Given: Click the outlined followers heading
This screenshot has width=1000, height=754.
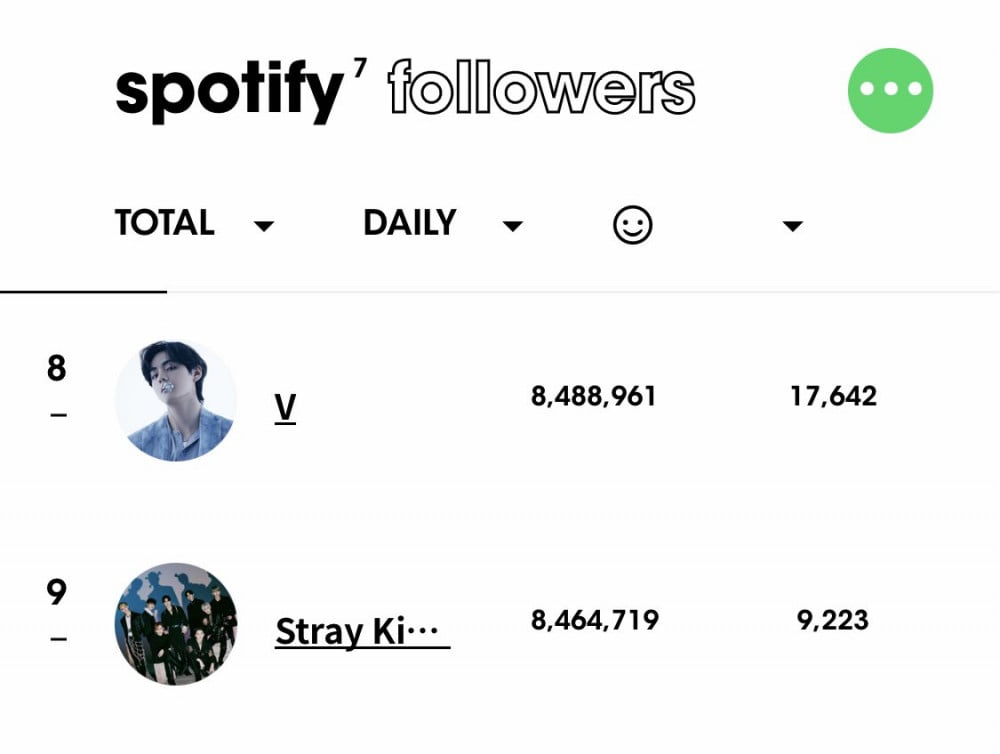Looking at the screenshot, I should click(x=541, y=87).
